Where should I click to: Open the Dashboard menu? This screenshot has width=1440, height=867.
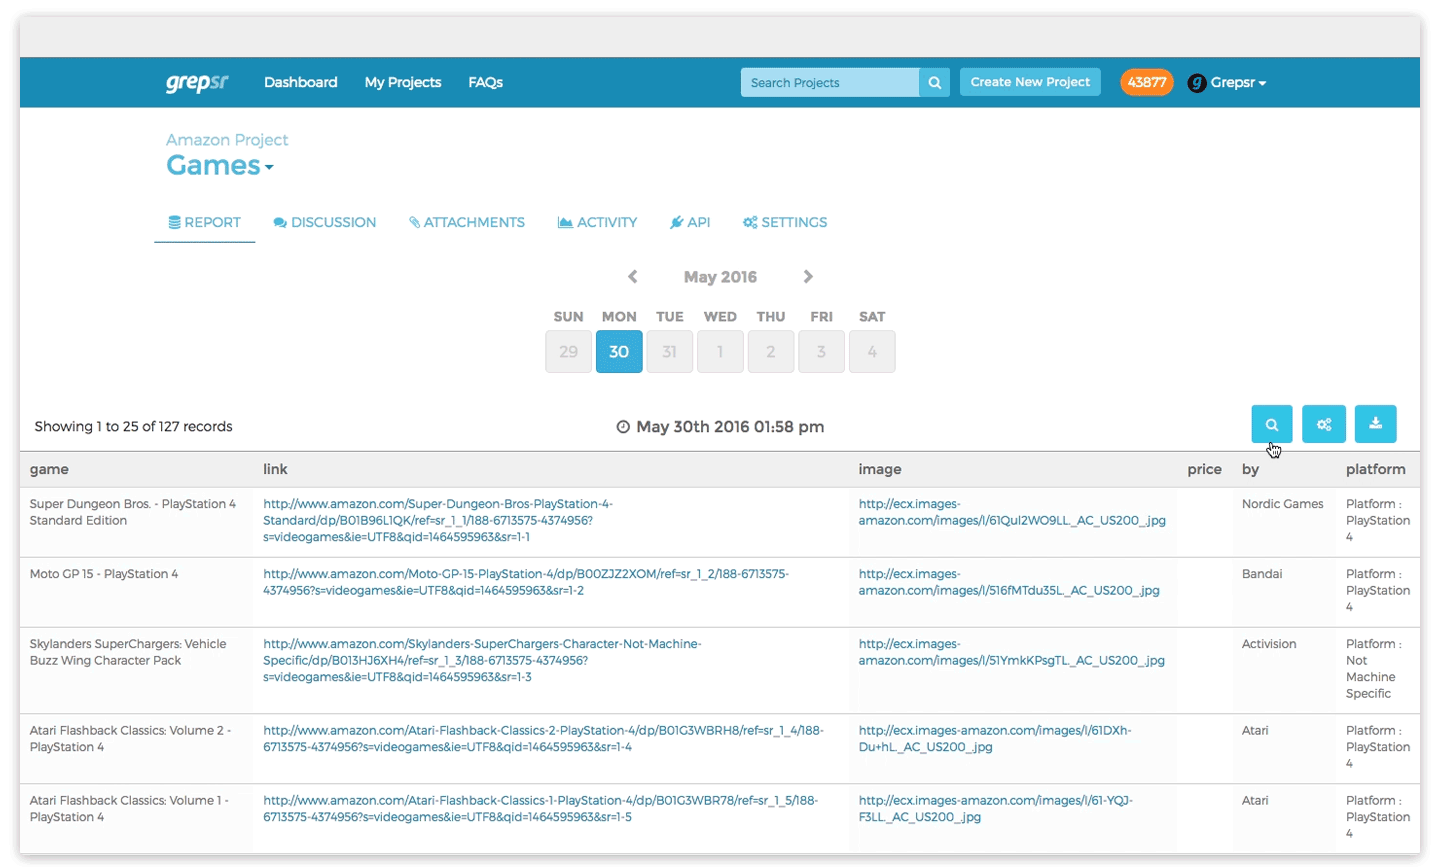click(x=300, y=82)
